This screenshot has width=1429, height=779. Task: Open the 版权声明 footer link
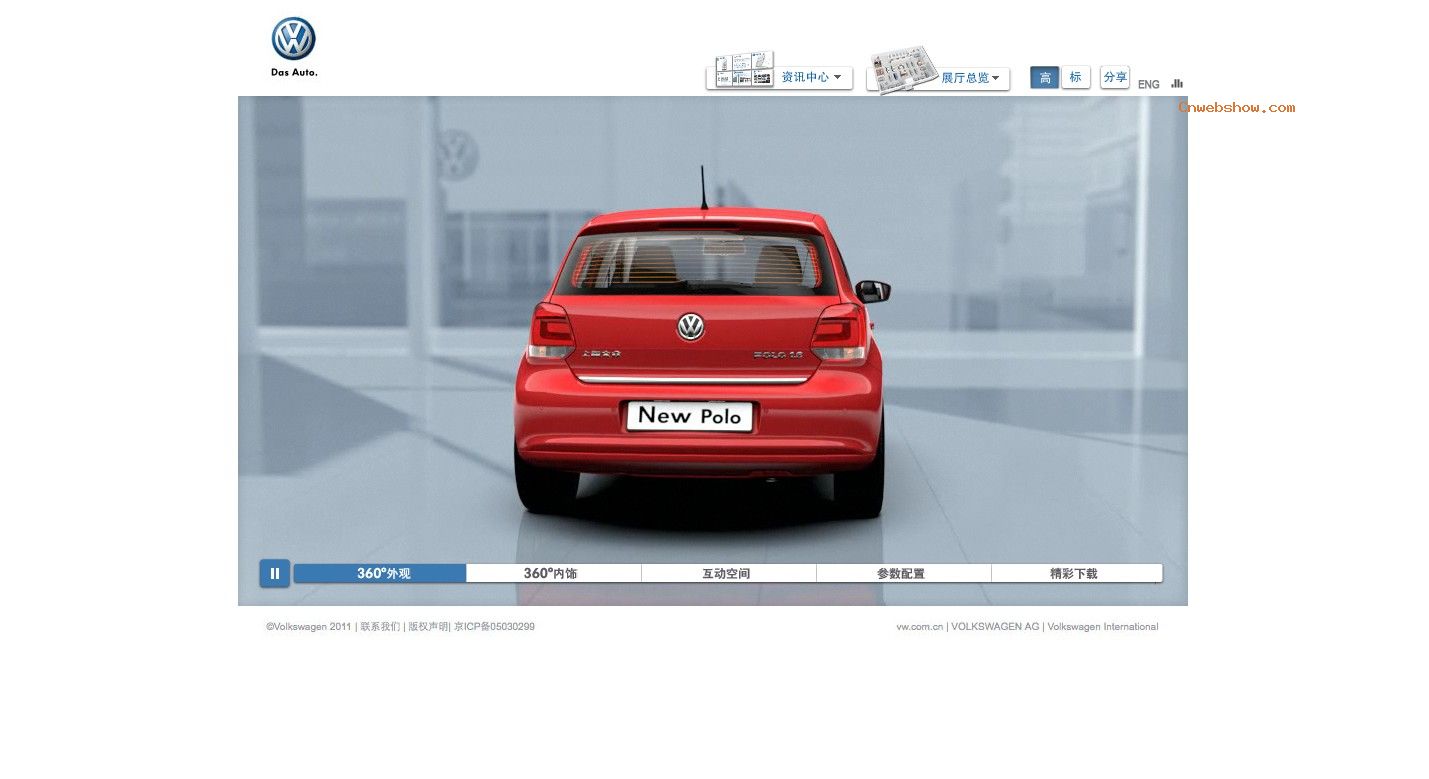[428, 627]
